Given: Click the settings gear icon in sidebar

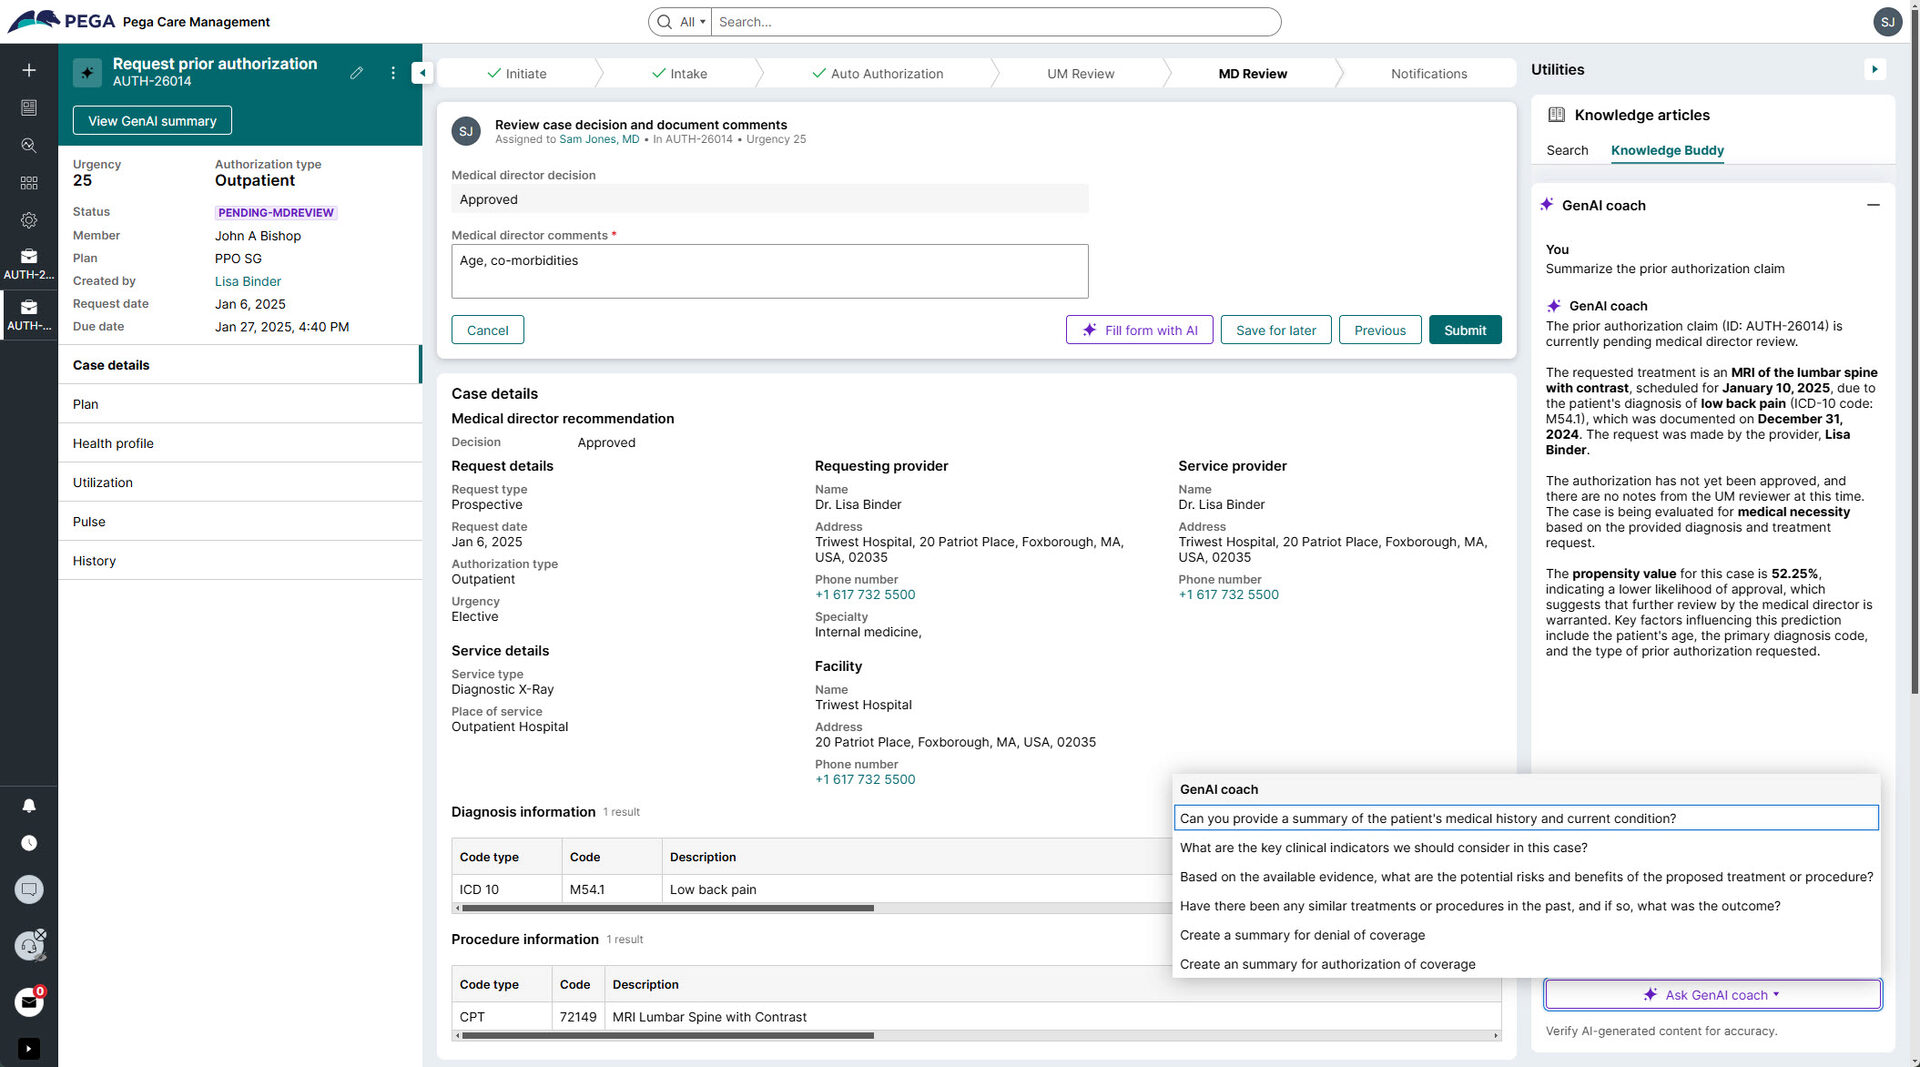Looking at the screenshot, I should (29, 220).
